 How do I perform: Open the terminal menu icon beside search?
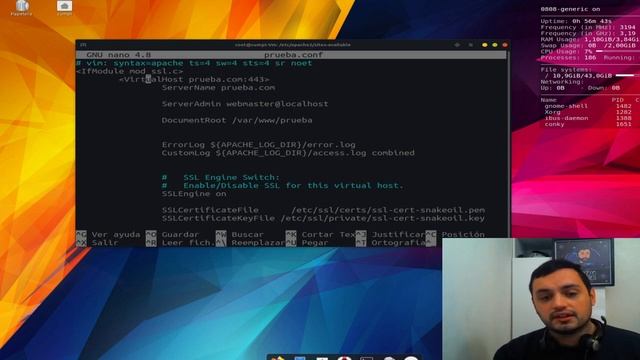(471, 44)
